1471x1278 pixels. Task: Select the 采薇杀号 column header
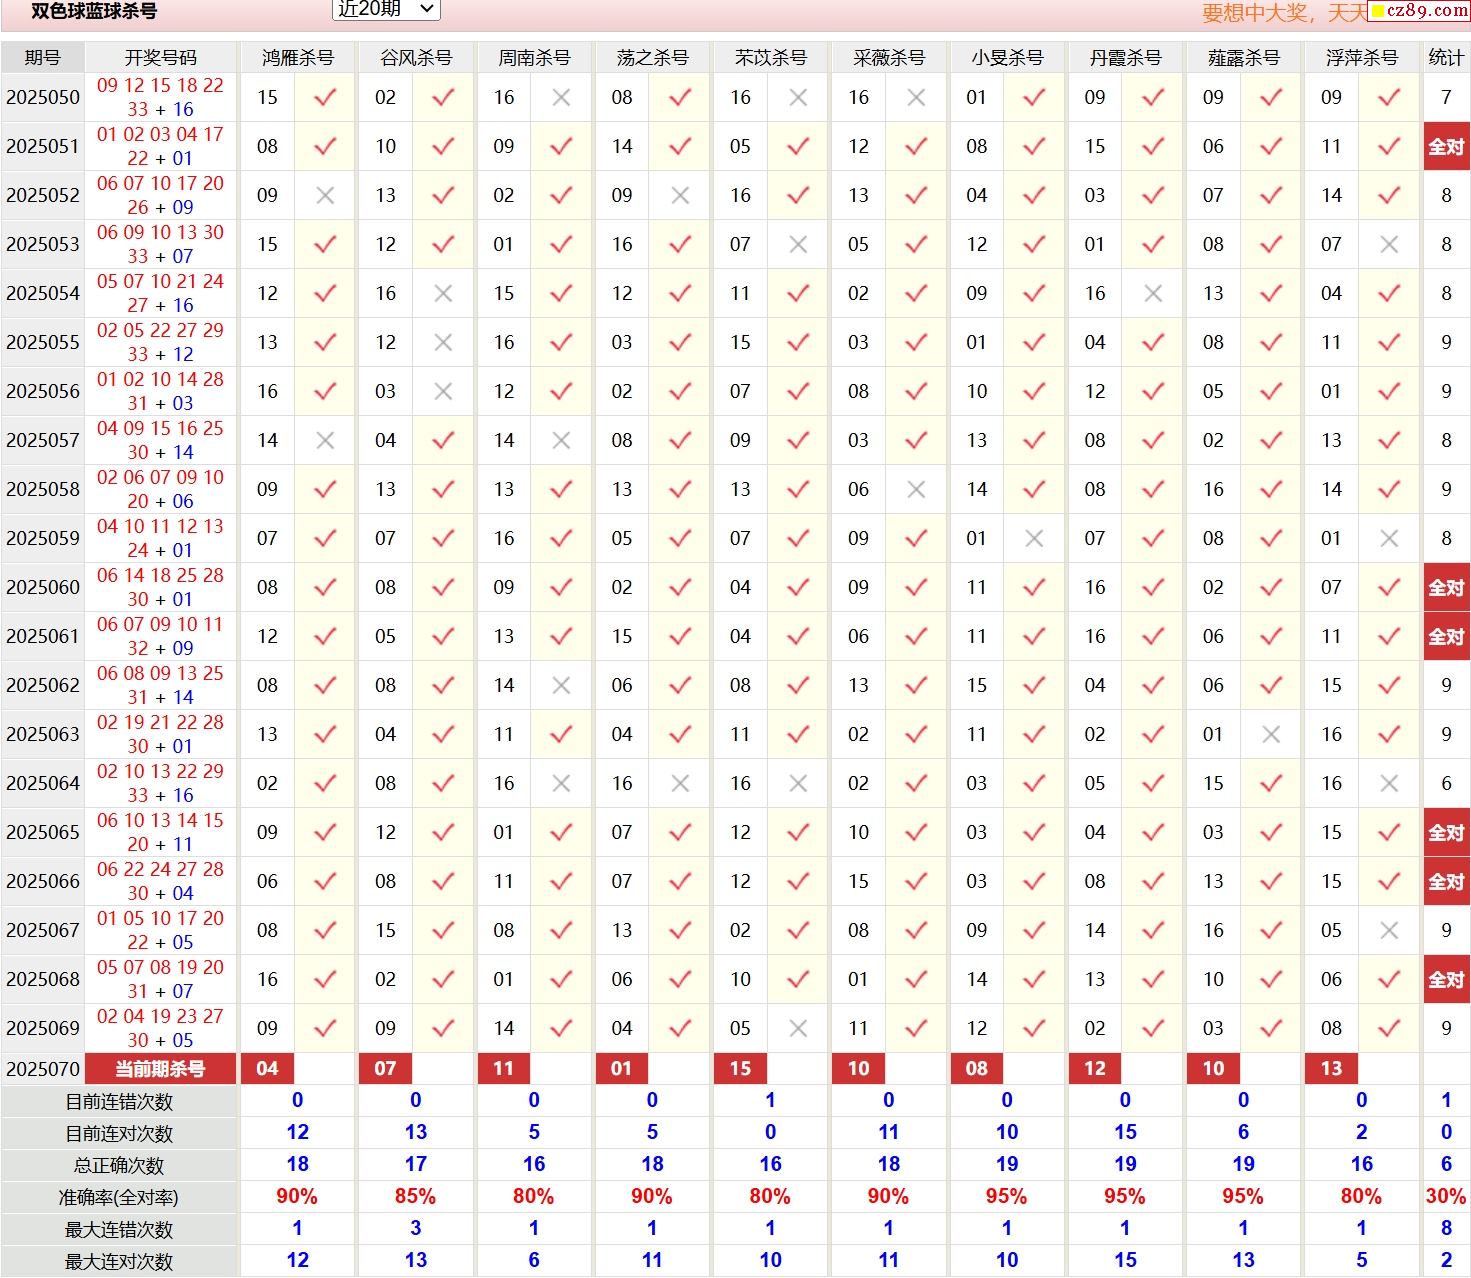[889, 57]
